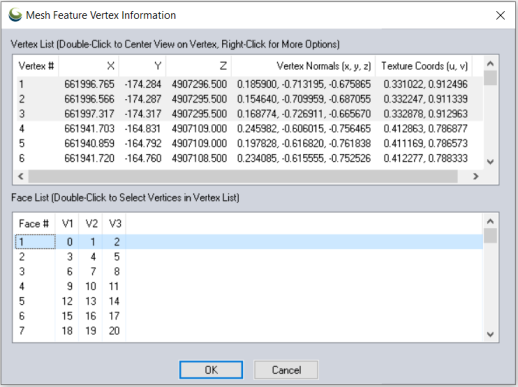Select face row 1 in face list

[249, 242]
